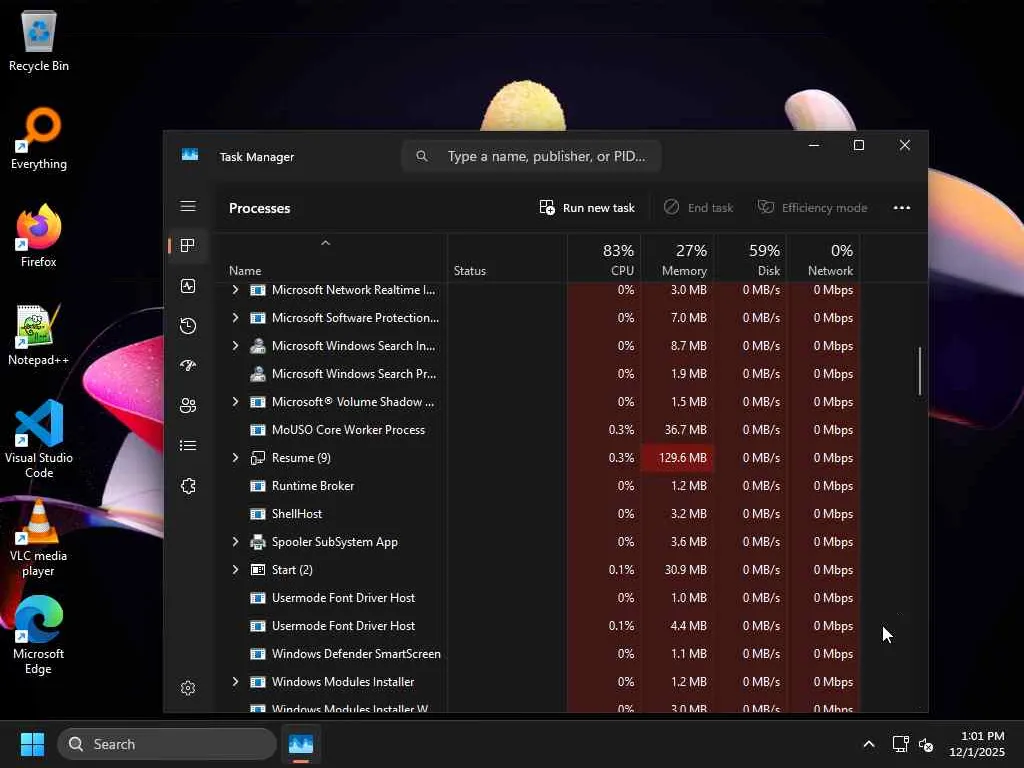1024x768 pixels.
Task: Select the Windows Defender SmartScreen row
Action: [x=539, y=654]
